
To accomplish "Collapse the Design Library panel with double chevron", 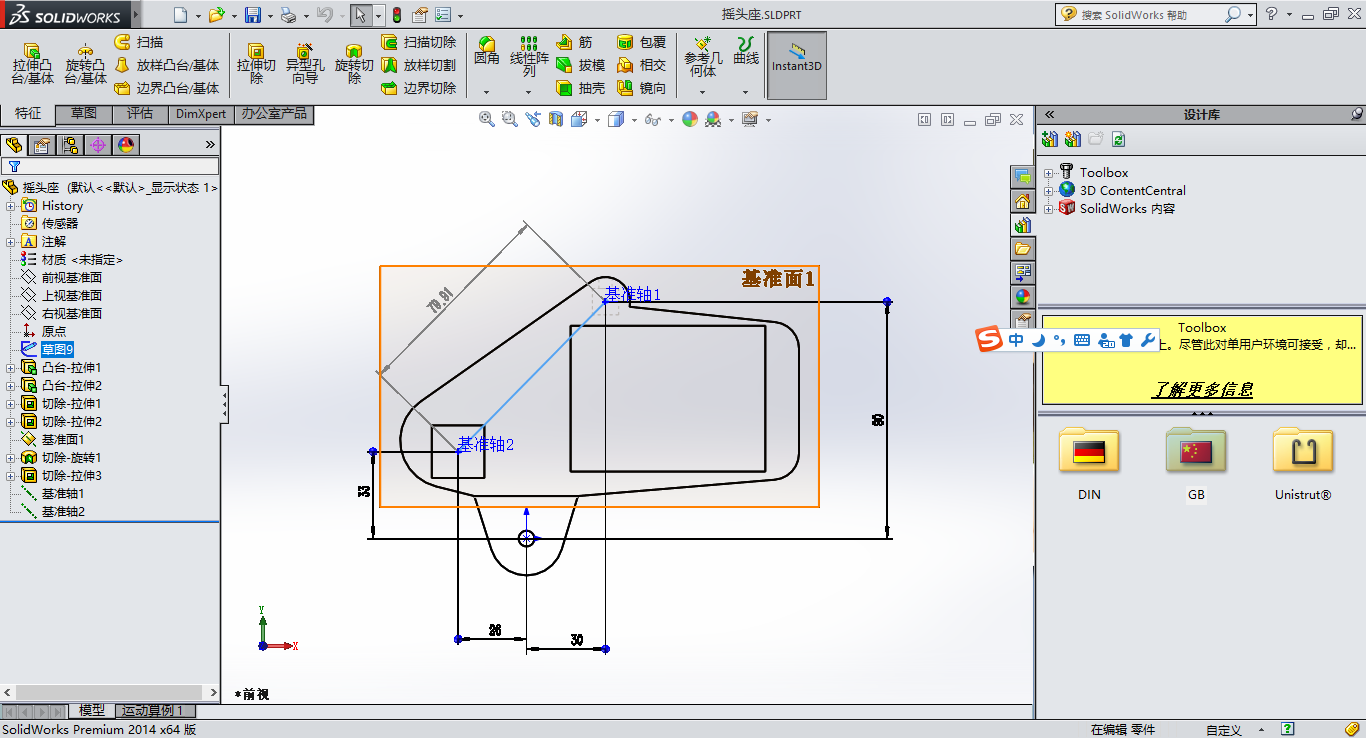I will pyautogui.click(x=1049, y=115).
